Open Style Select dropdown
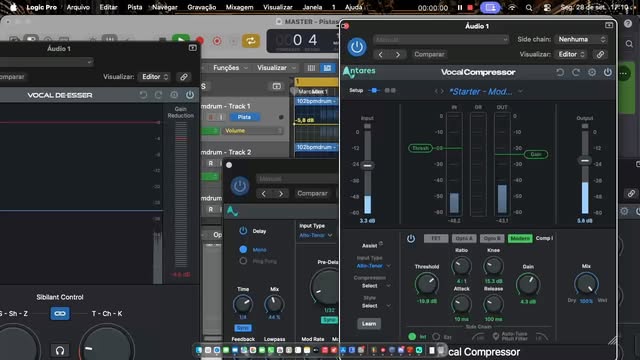Screen dimensions: 640x360 tap(375, 306)
